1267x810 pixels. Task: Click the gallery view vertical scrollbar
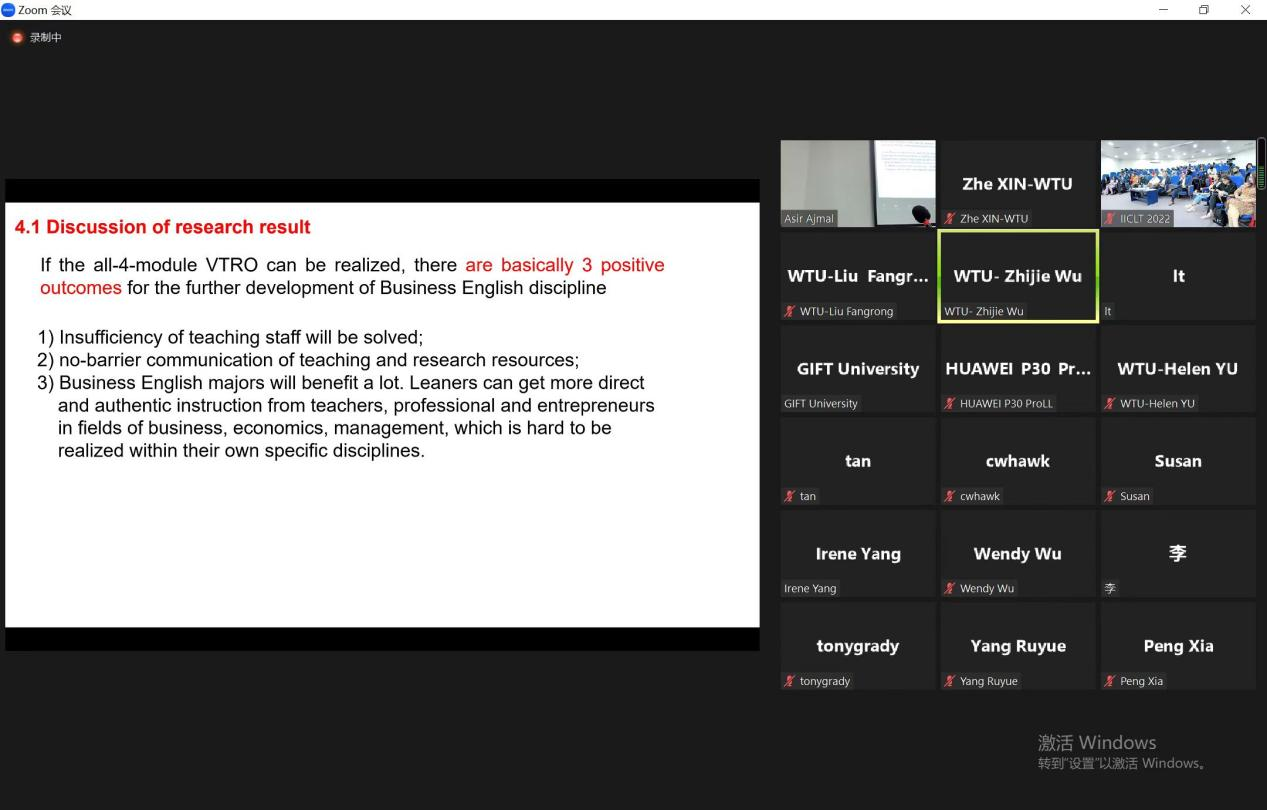(x=1261, y=165)
